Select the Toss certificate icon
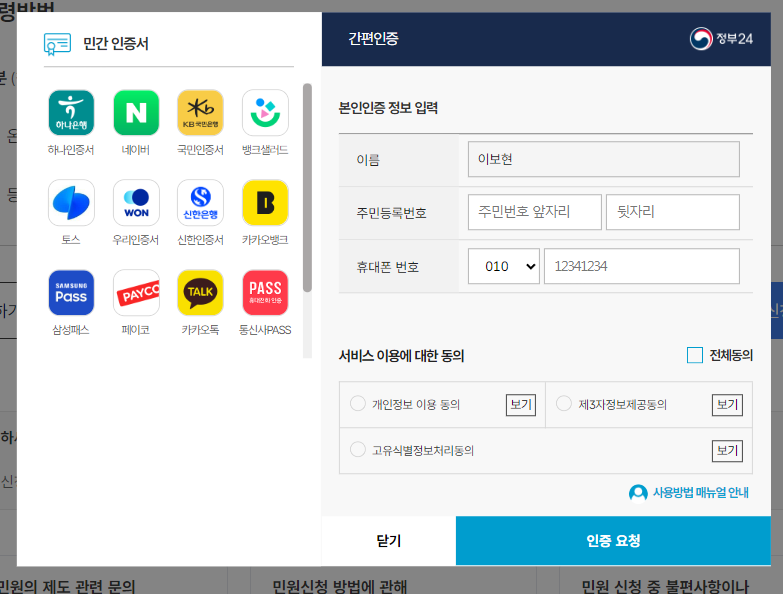 pyautogui.click(x=71, y=203)
